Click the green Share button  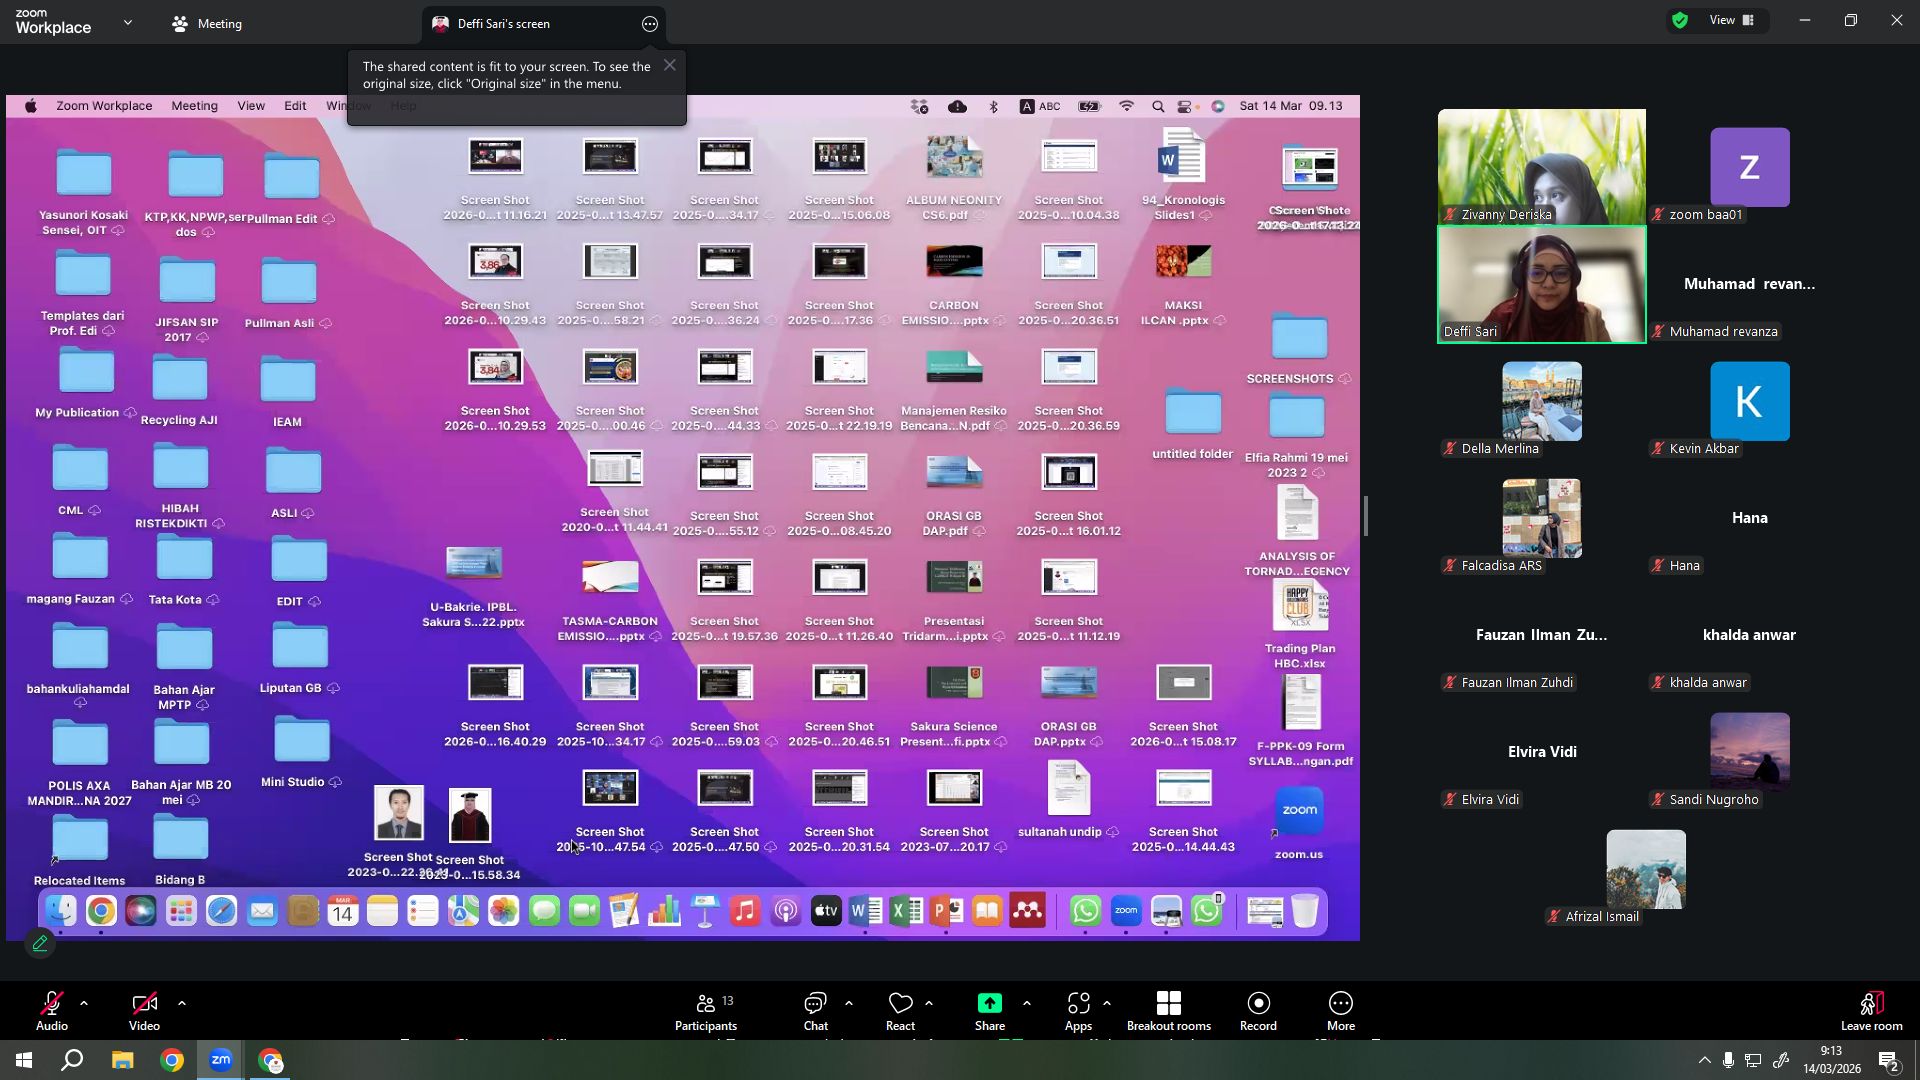(990, 1010)
